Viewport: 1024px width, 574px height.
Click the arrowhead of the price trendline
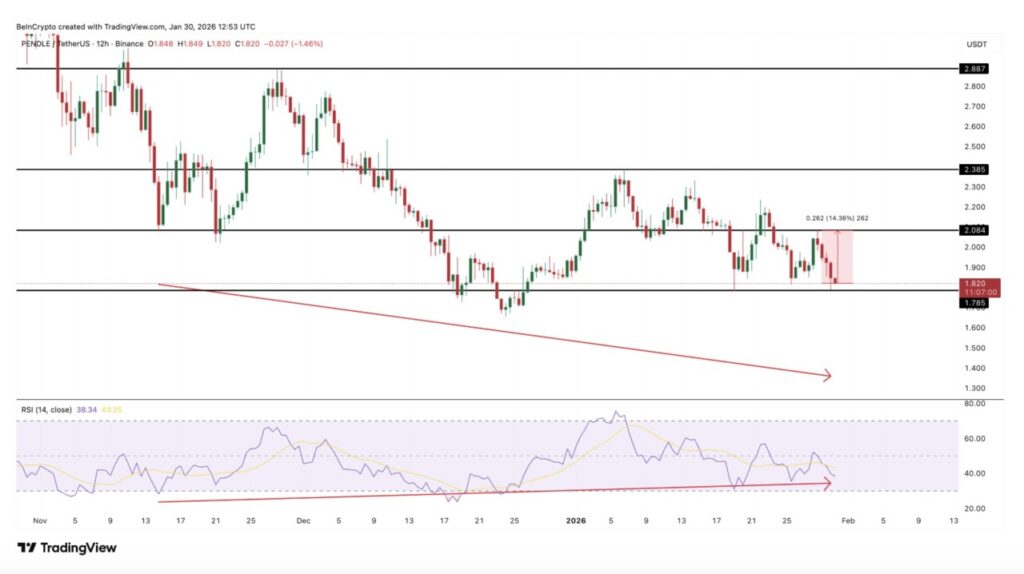click(827, 376)
